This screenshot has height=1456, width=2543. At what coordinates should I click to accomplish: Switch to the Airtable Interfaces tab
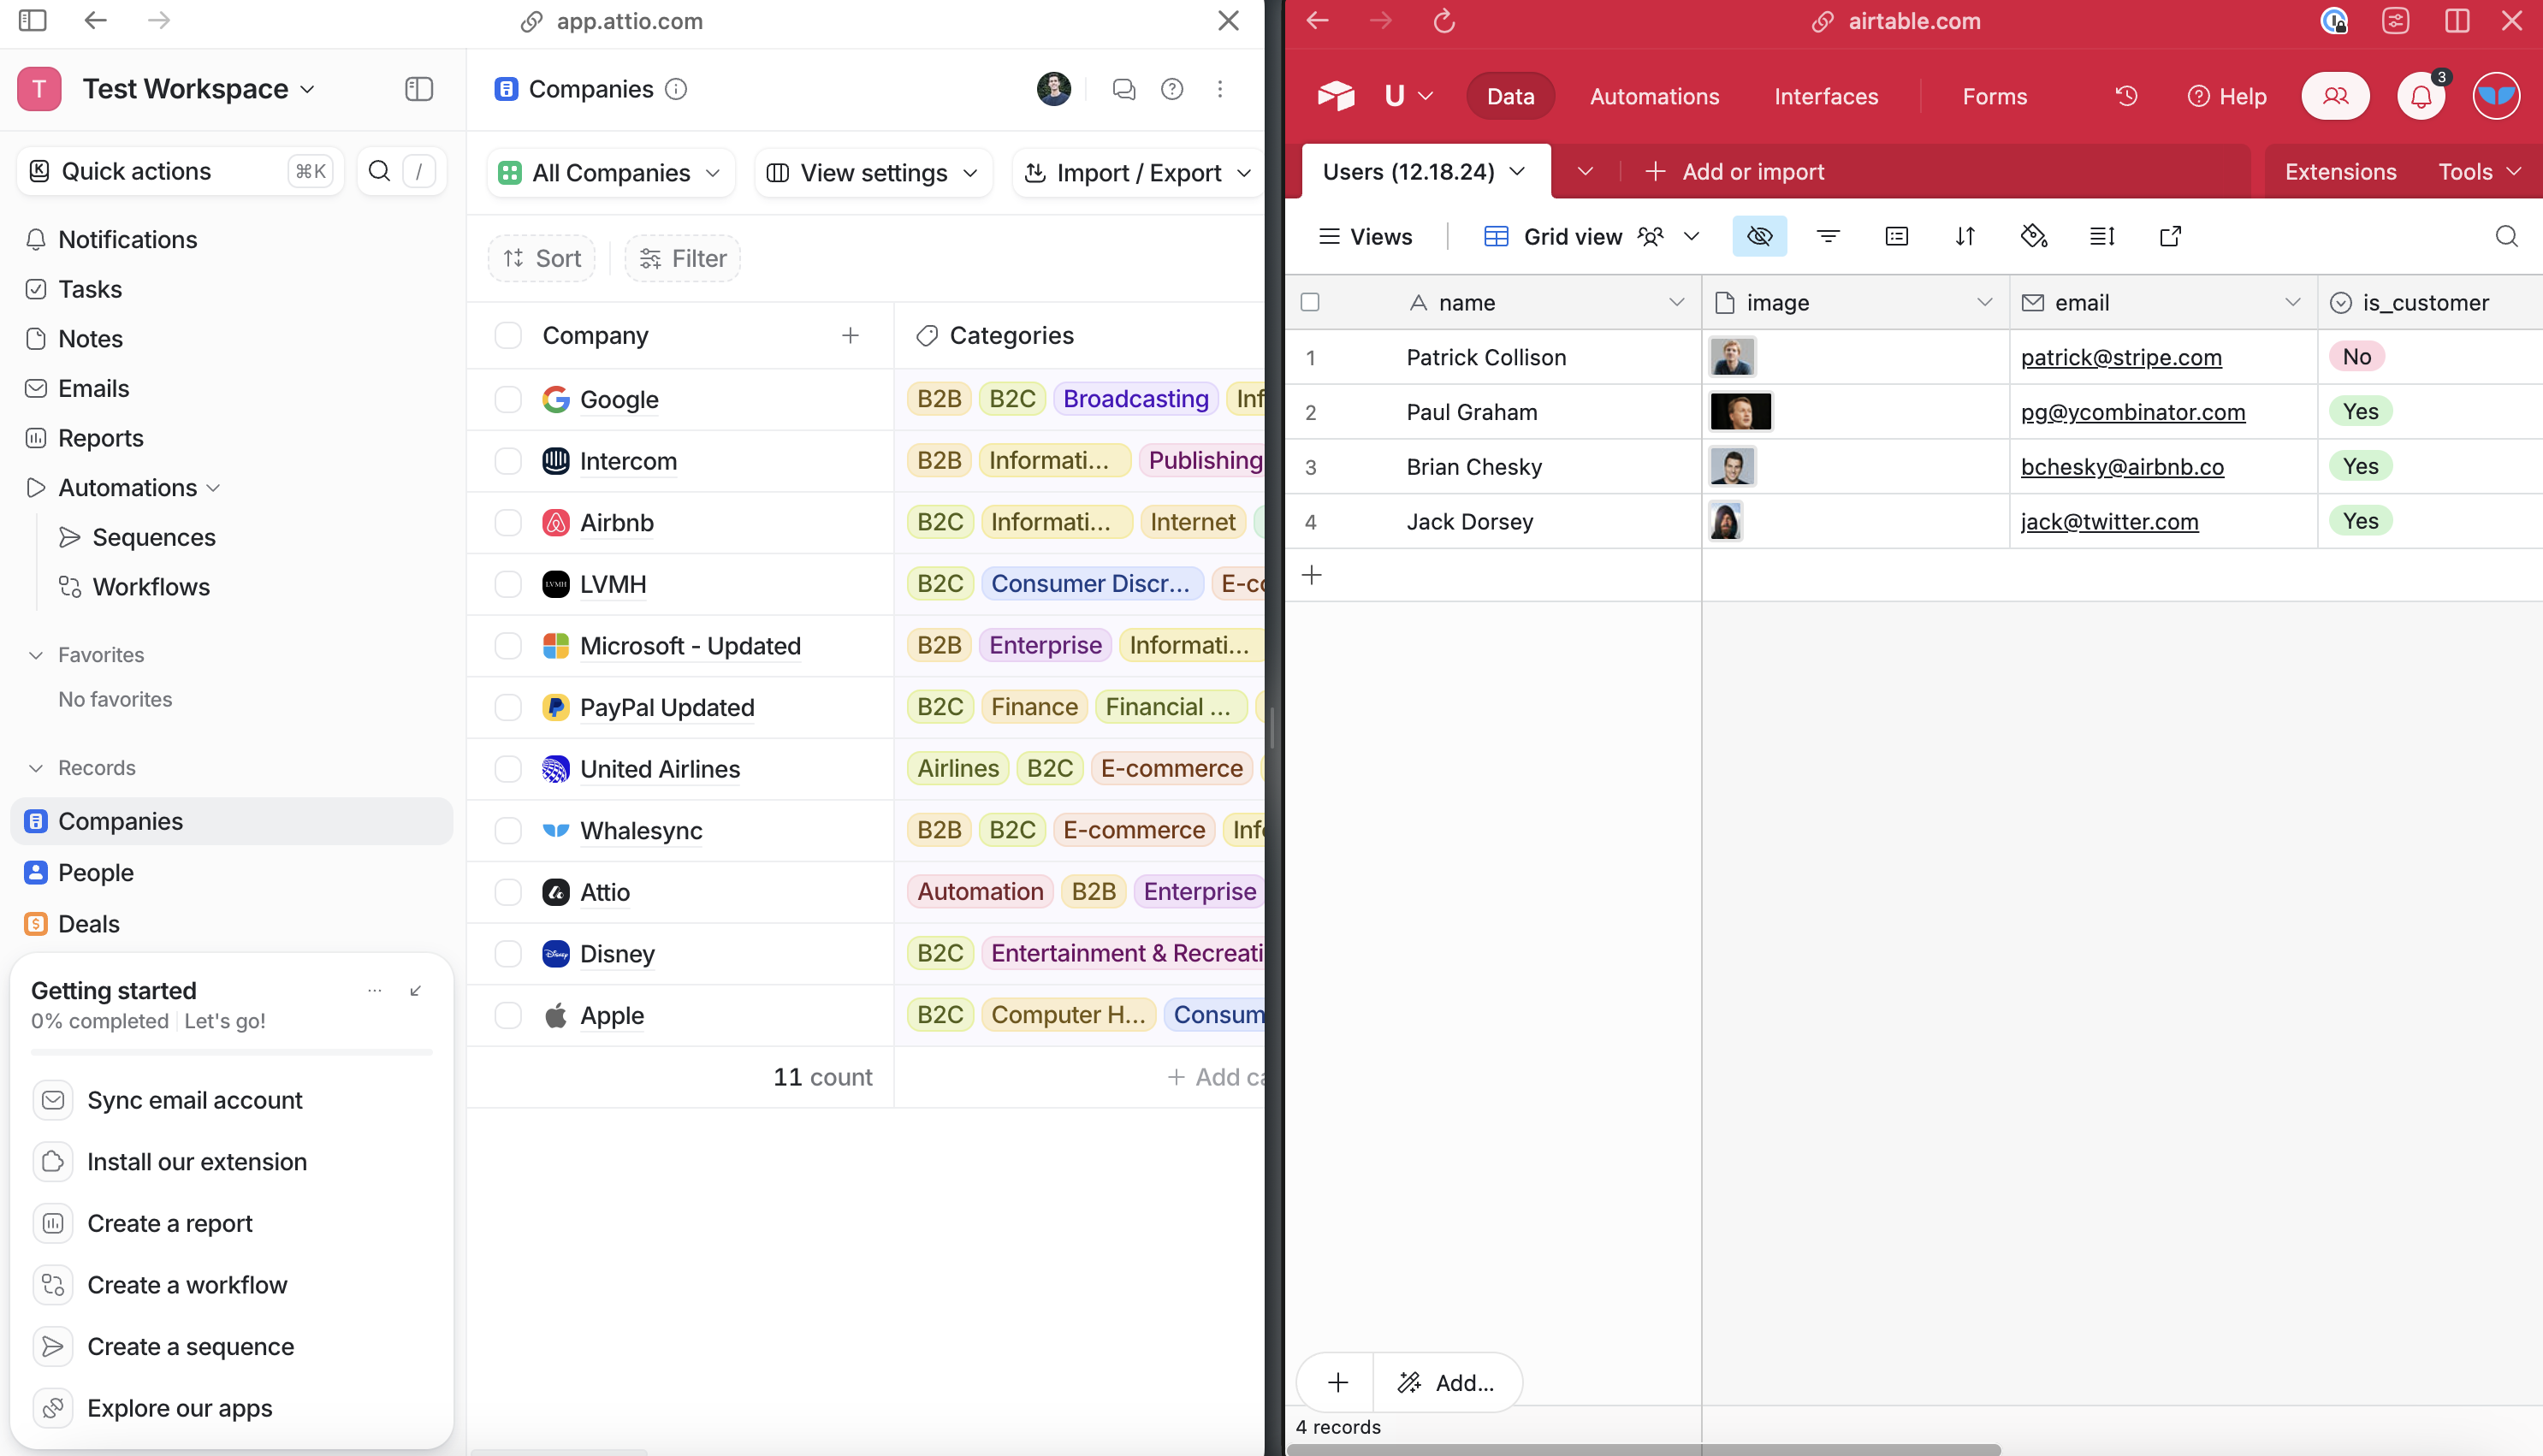pos(1826,96)
